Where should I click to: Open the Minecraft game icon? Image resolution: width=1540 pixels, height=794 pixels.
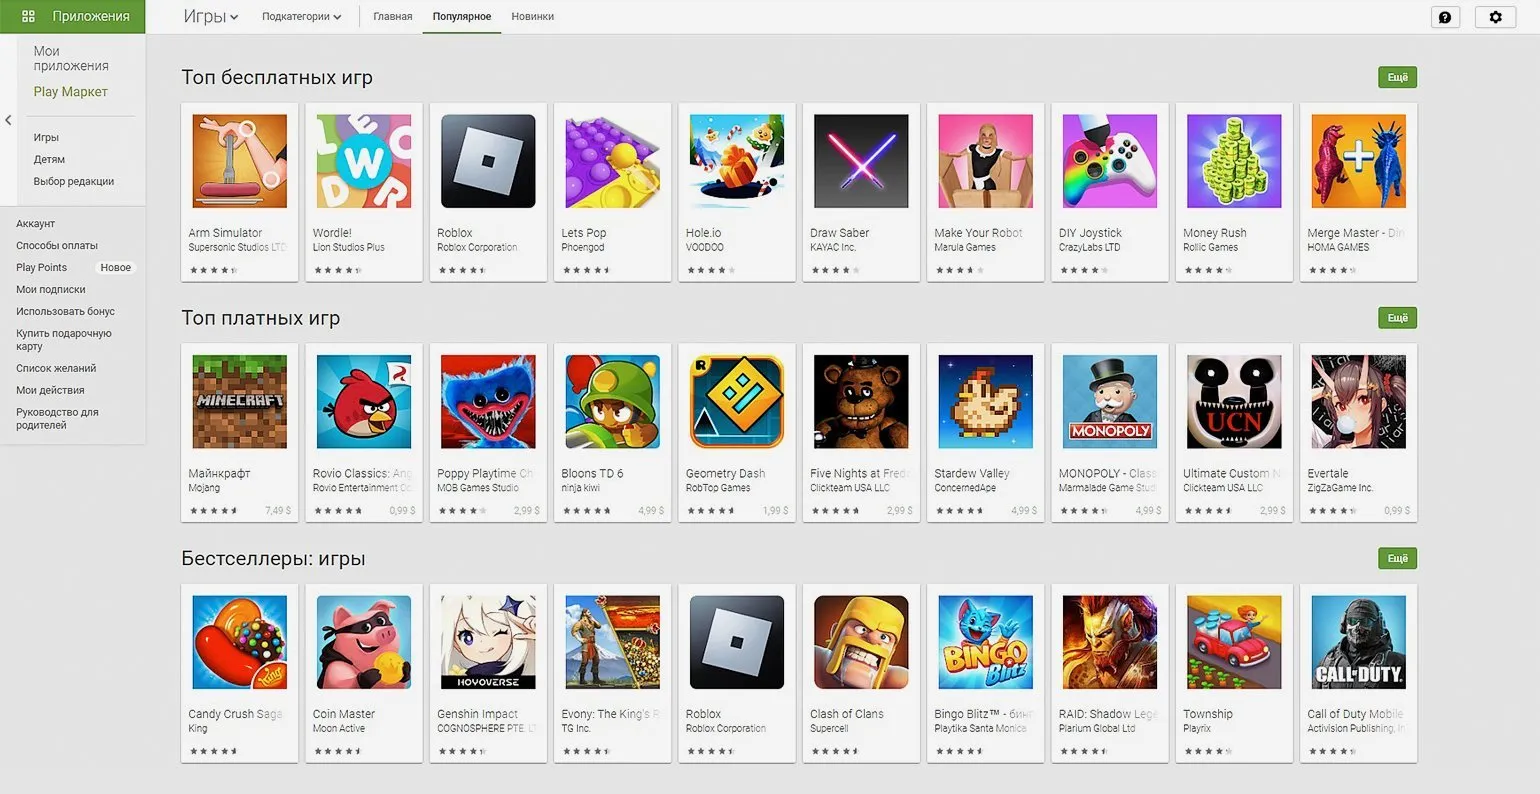point(239,402)
